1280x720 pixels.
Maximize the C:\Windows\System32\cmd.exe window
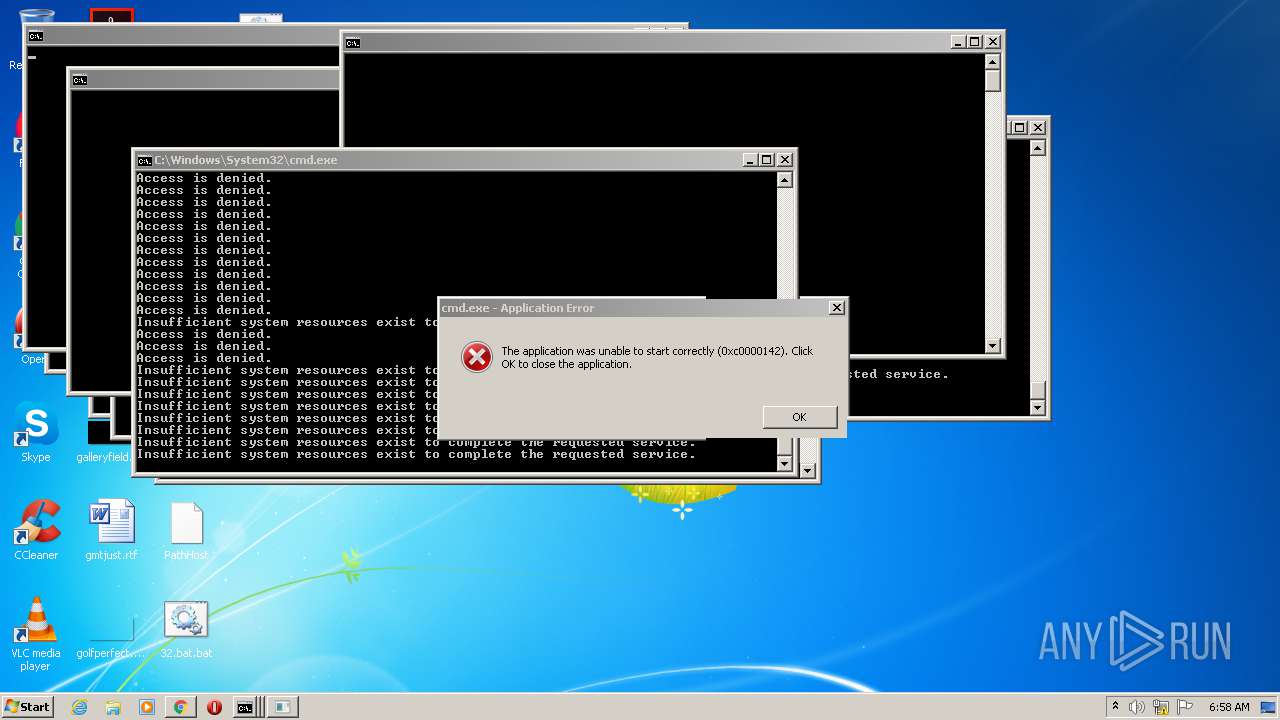coord(766,160)
